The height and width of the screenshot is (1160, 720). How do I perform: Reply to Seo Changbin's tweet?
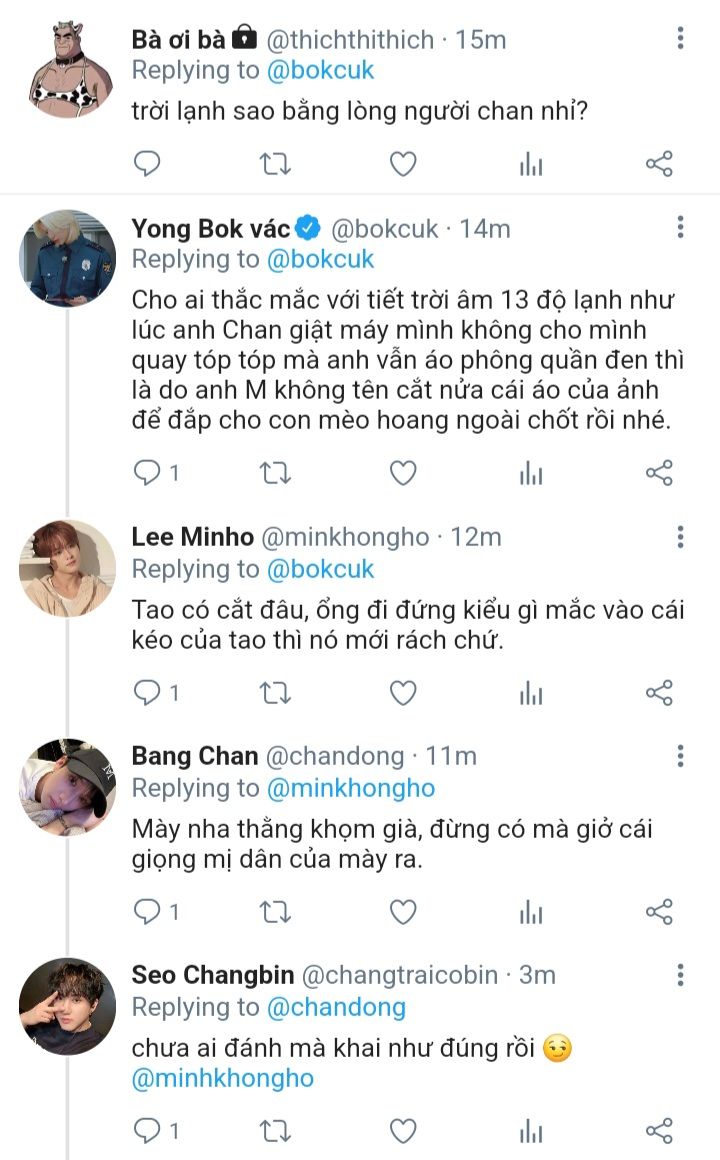[x=147, y=1131]
